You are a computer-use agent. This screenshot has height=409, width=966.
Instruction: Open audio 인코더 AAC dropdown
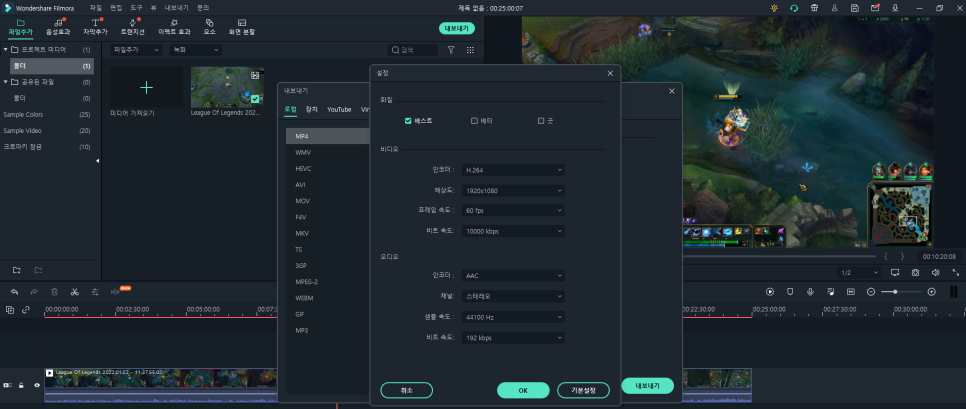pos(513,275)
